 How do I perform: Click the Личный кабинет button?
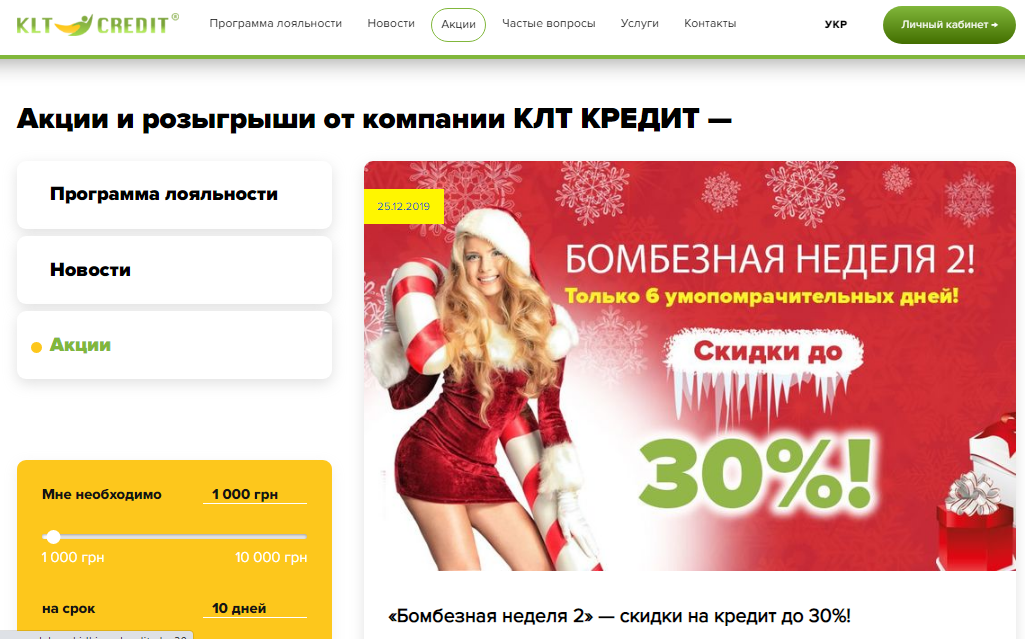949,25
